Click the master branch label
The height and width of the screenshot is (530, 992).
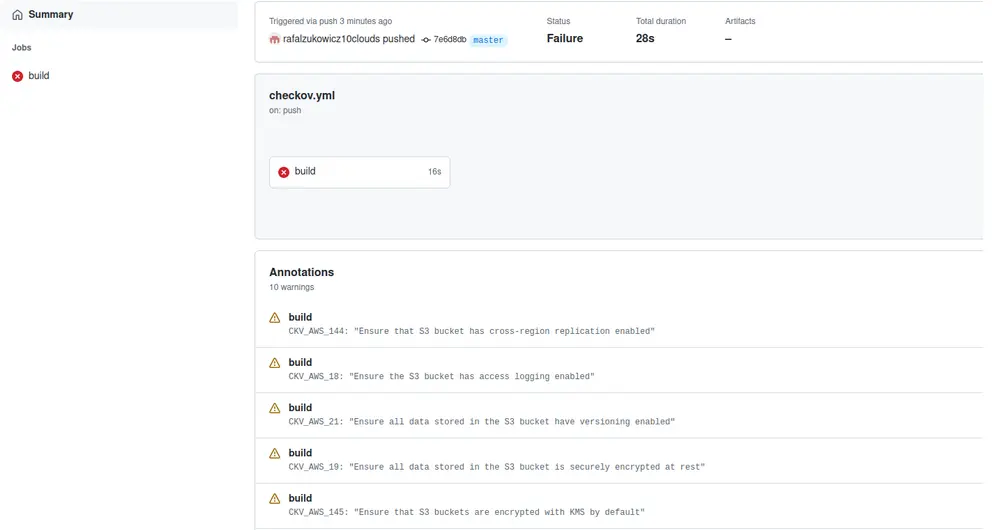click(x=488, y=40)
